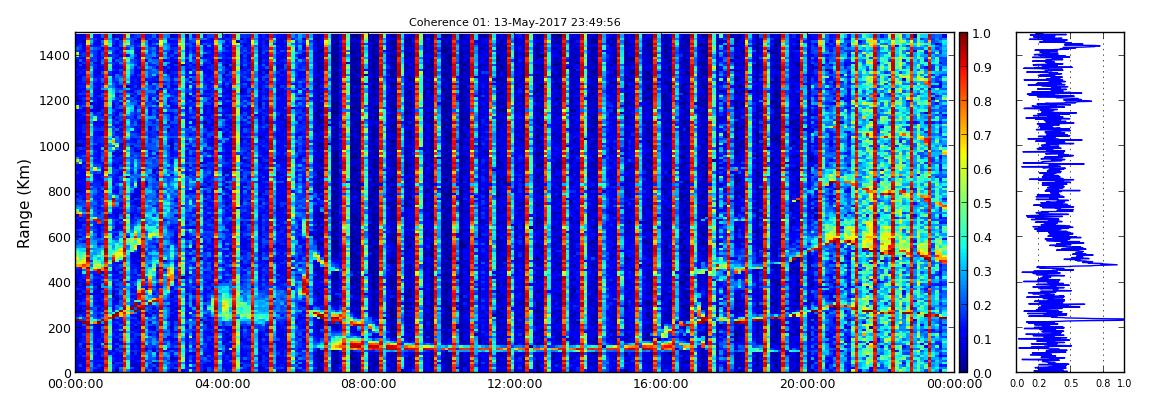Click the 600 range tick label
Screen dimensions: 1150x407
(x=59, y=238)
